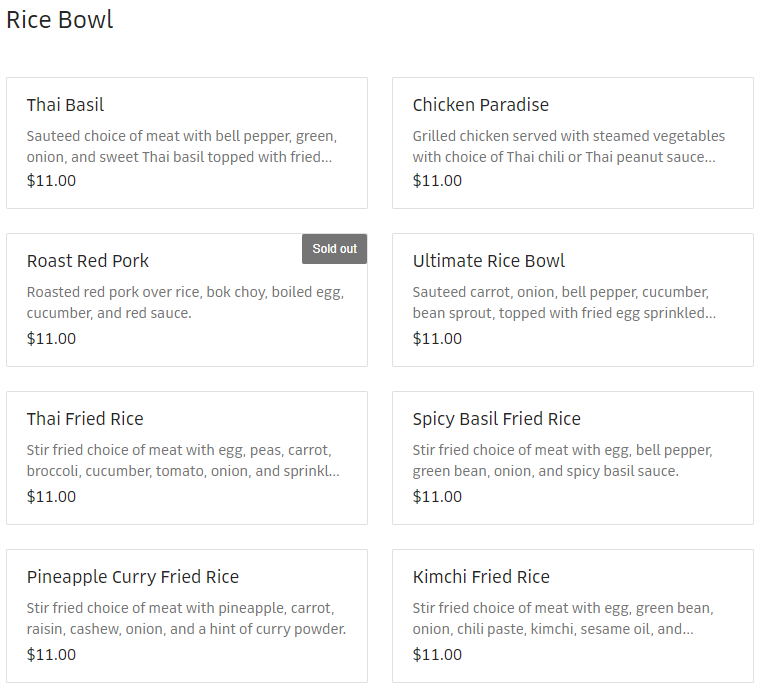This screenshot has width=763, height=698.
Task: Click the Thai Basil description text
Action: click(181, 146)
